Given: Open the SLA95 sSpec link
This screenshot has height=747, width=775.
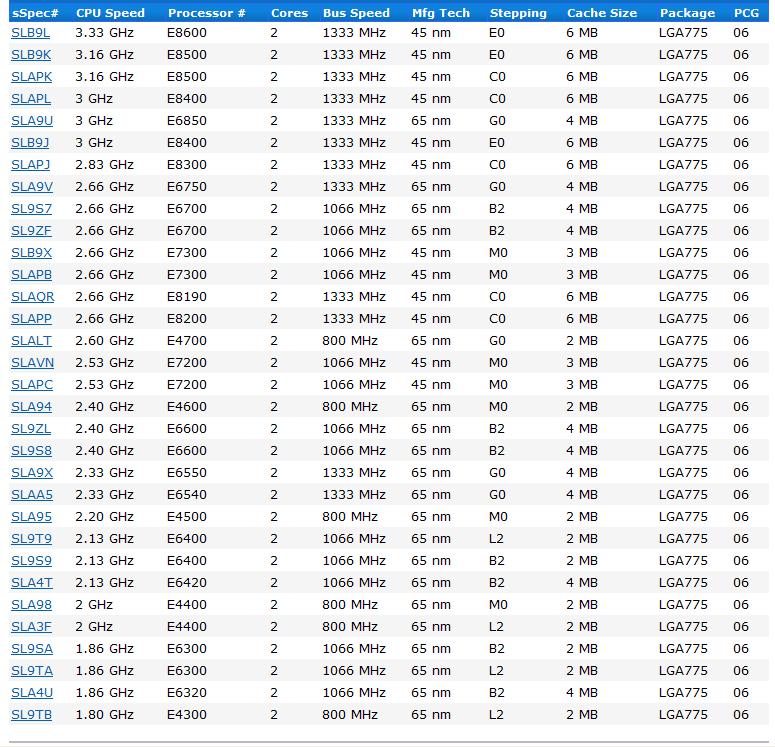Looking at the screenshot, I should click(31, 517).
